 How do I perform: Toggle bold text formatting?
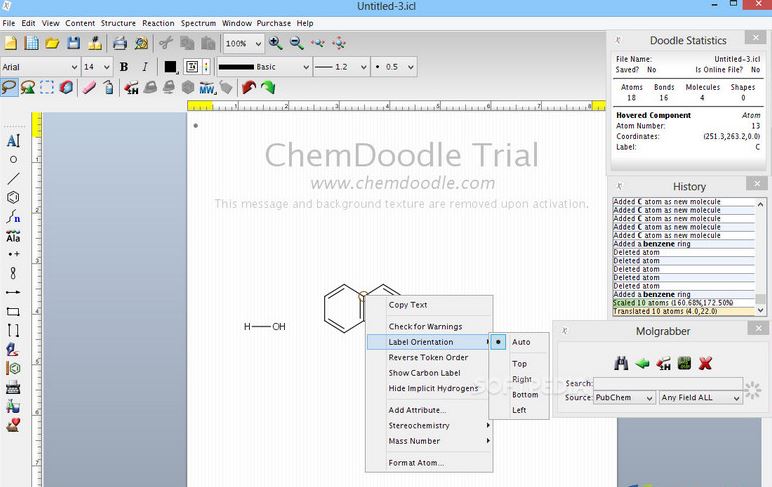tap(124, 67)
